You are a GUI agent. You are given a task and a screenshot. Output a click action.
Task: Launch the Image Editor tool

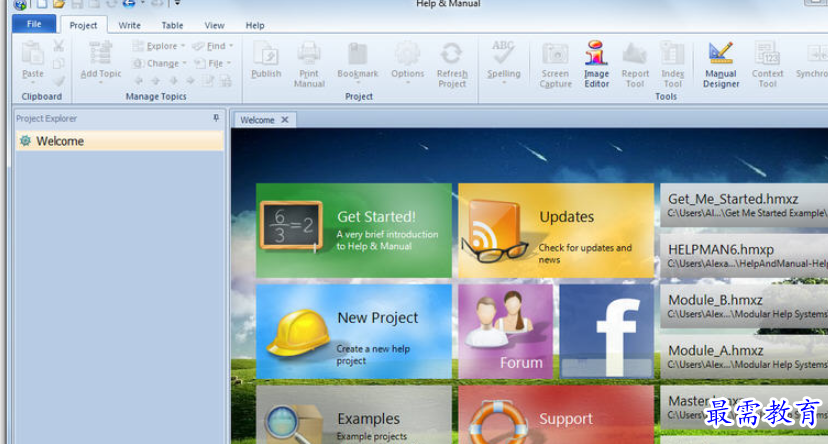click(x=596, y=64)
